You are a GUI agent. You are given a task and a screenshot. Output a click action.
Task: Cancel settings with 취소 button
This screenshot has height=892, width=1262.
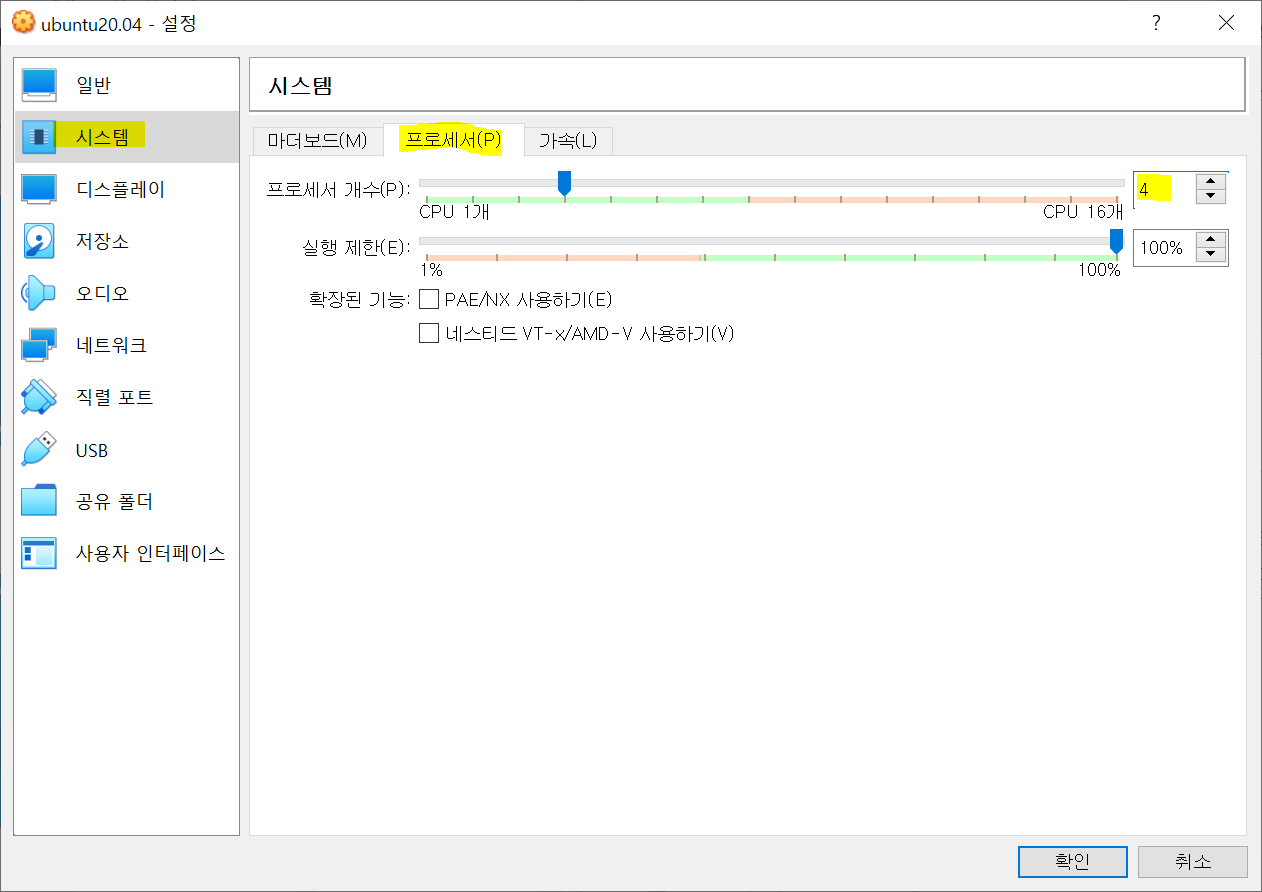coord(1193,861)
